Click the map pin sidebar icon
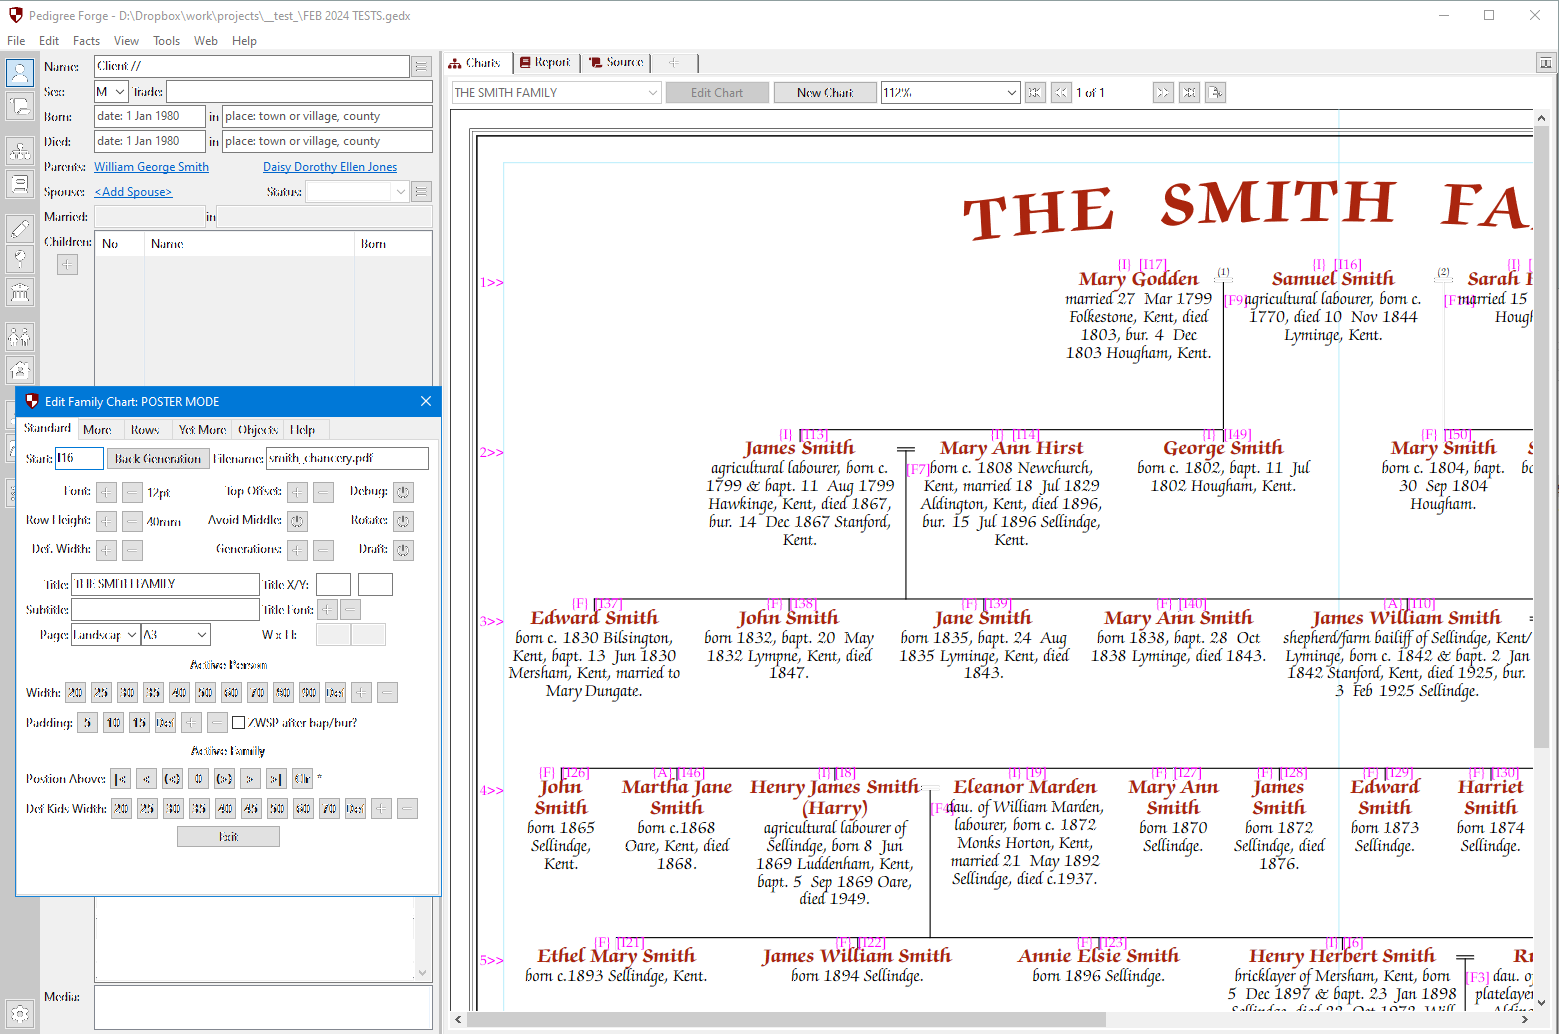This screenshot has height=1034, width=1559. click(20, 260)
